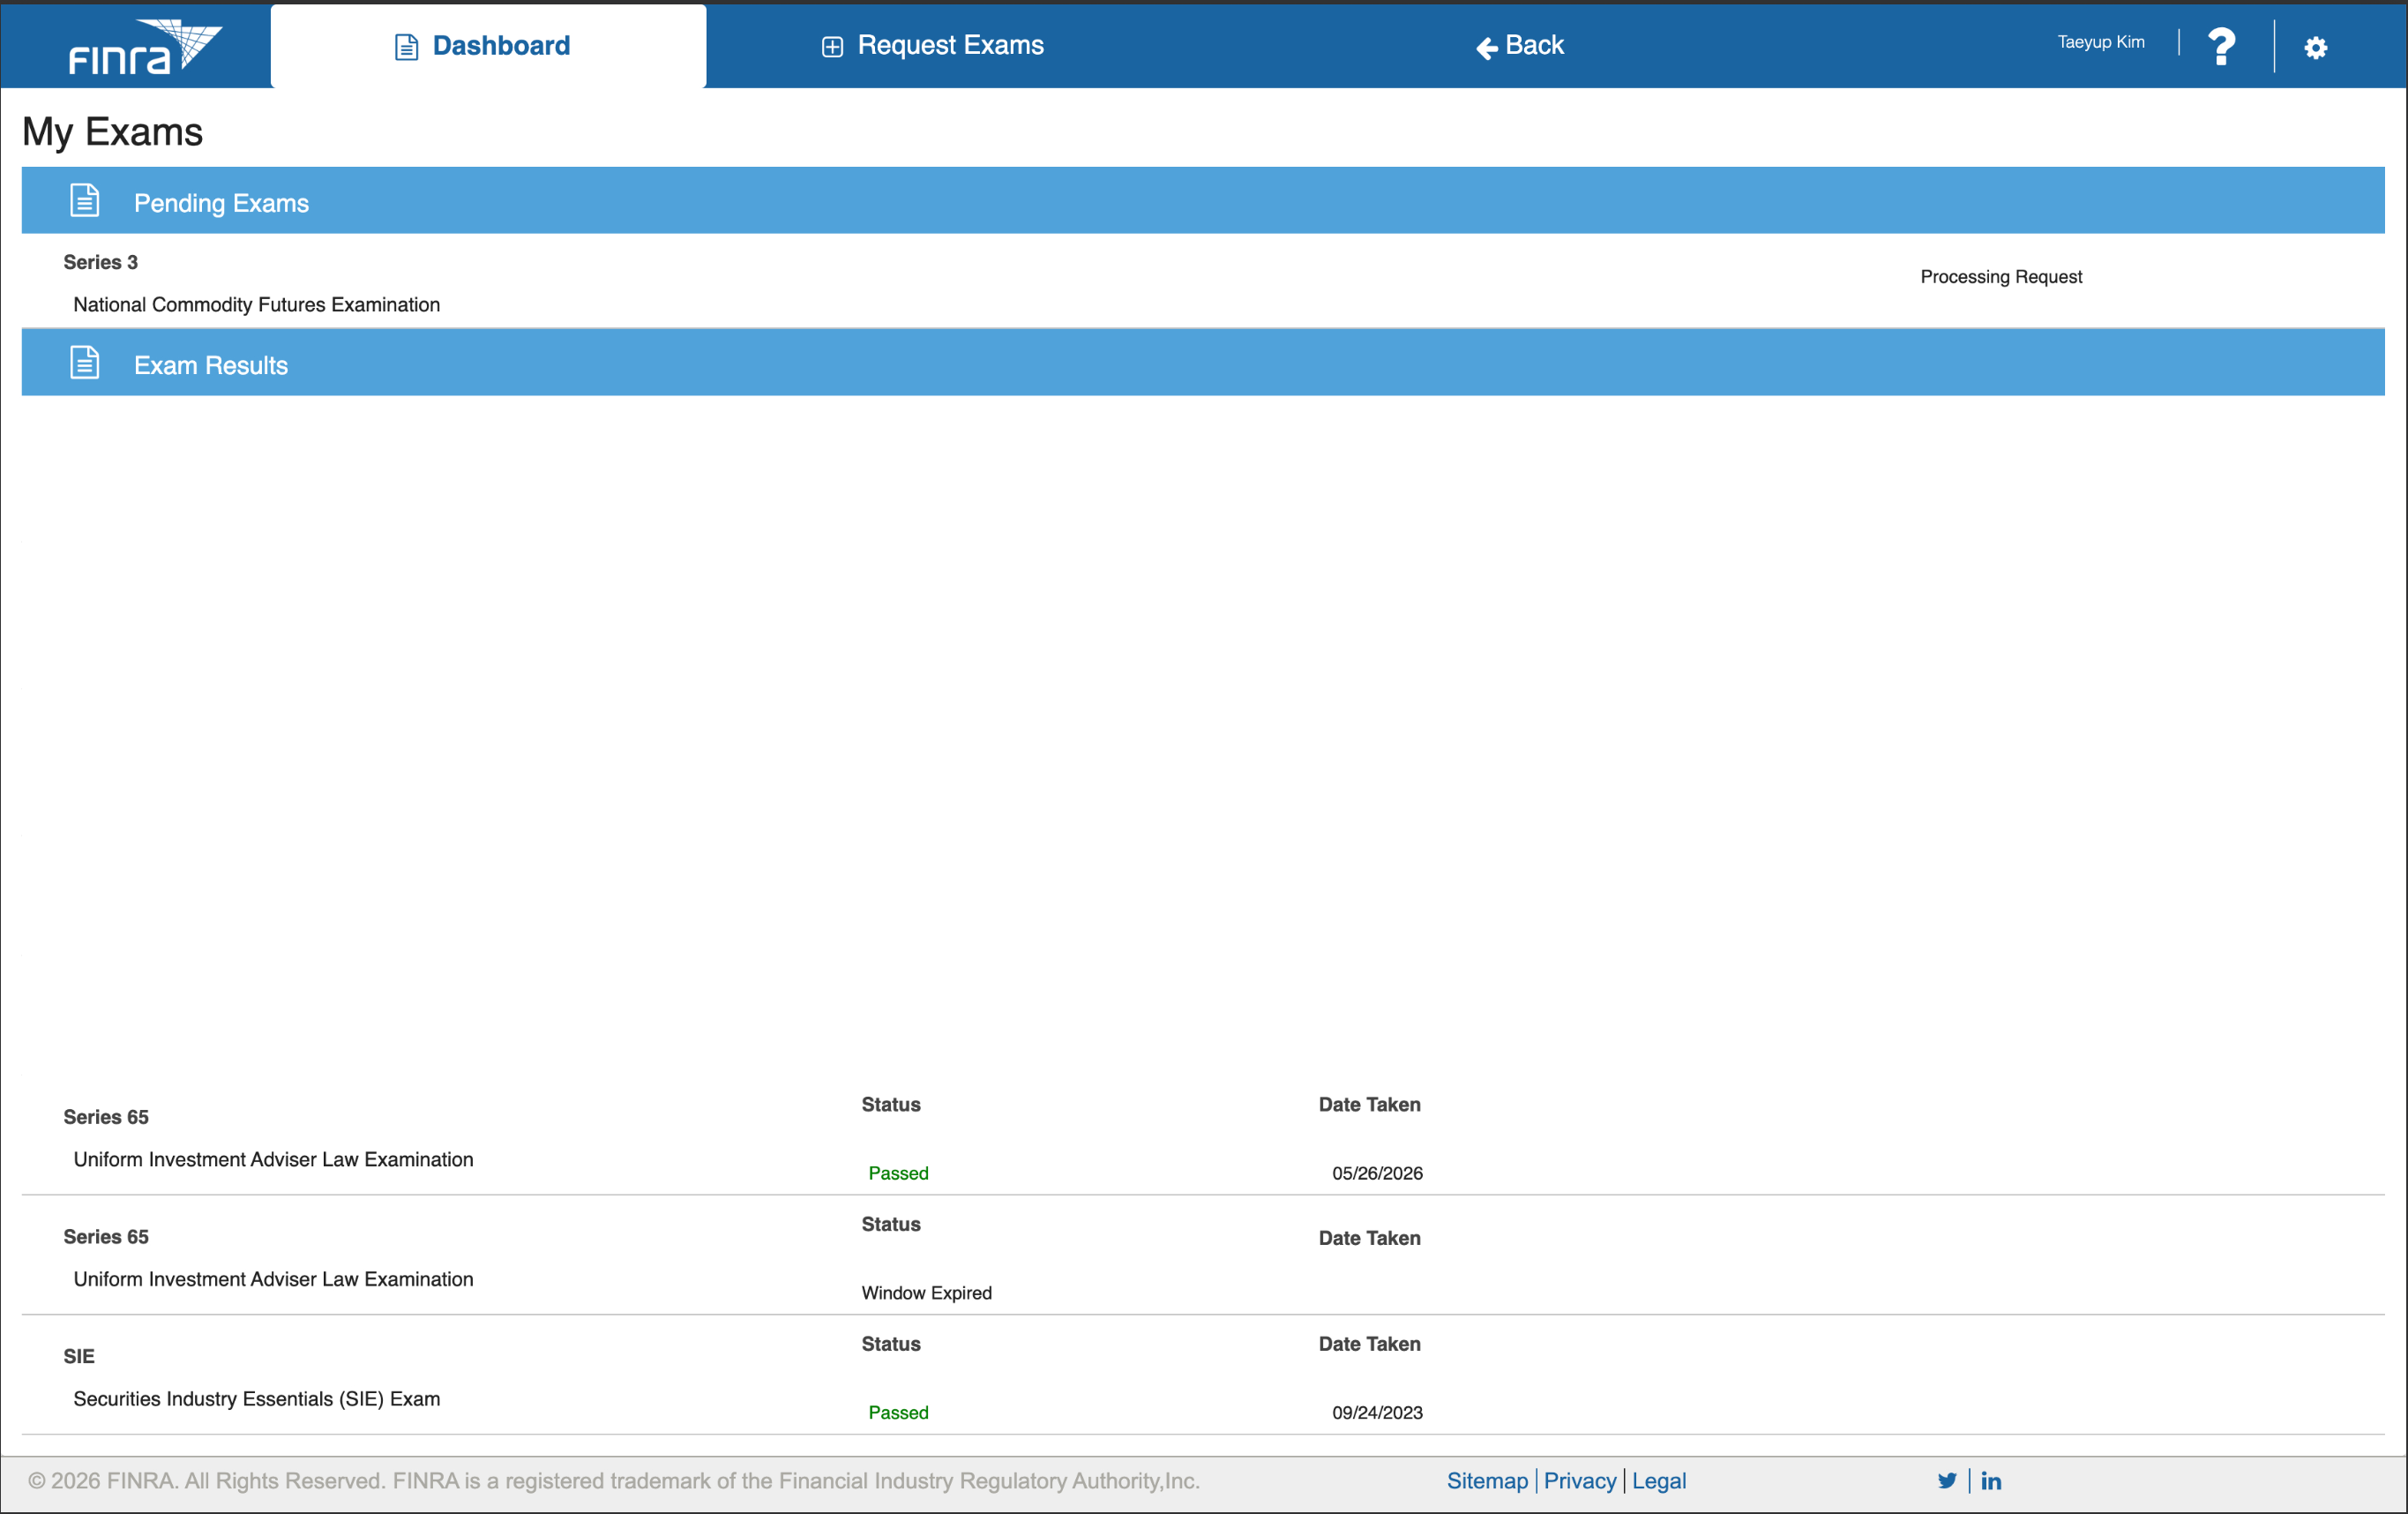Go Back using the navigation link
This screenshot has height=1514, width=2408.
click(x=1520, y=46)
